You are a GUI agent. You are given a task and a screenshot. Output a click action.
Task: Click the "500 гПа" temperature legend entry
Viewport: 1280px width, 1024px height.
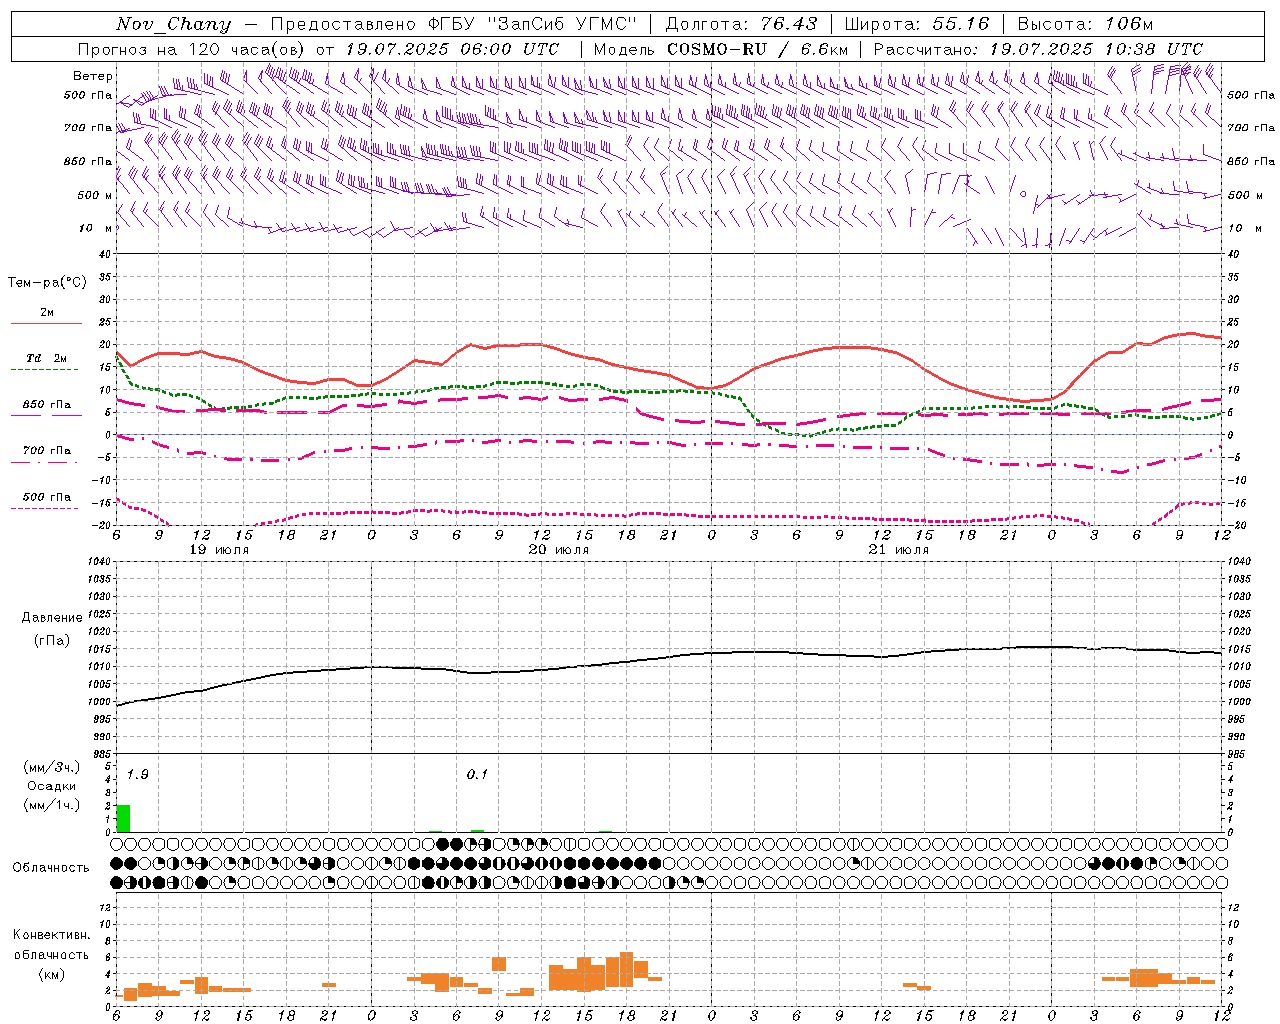[46, 497]
